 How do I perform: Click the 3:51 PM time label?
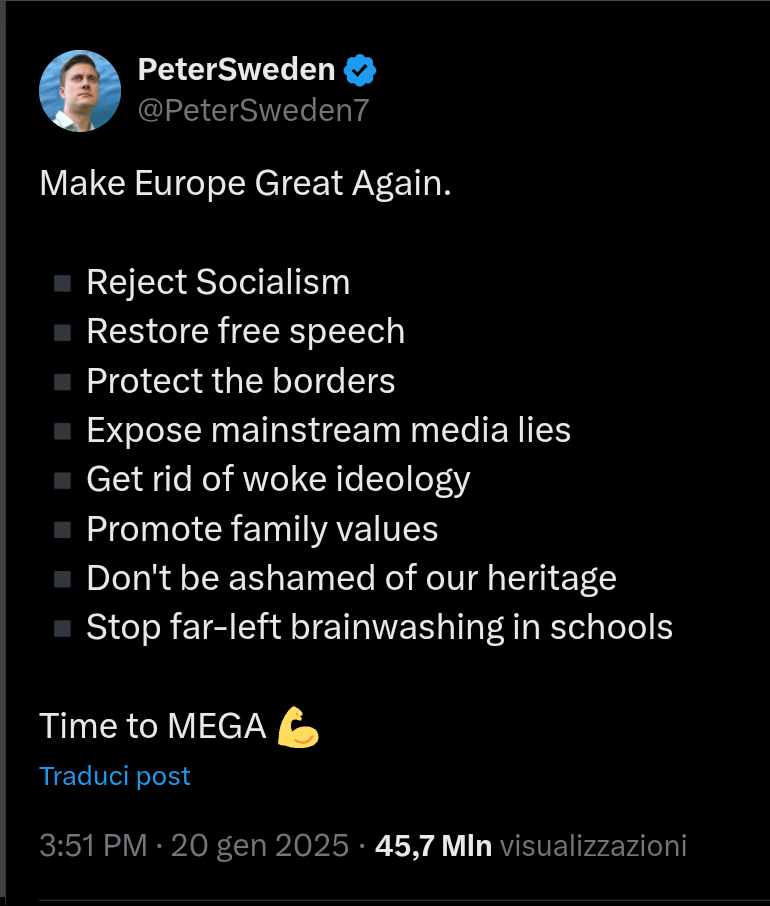90,845
